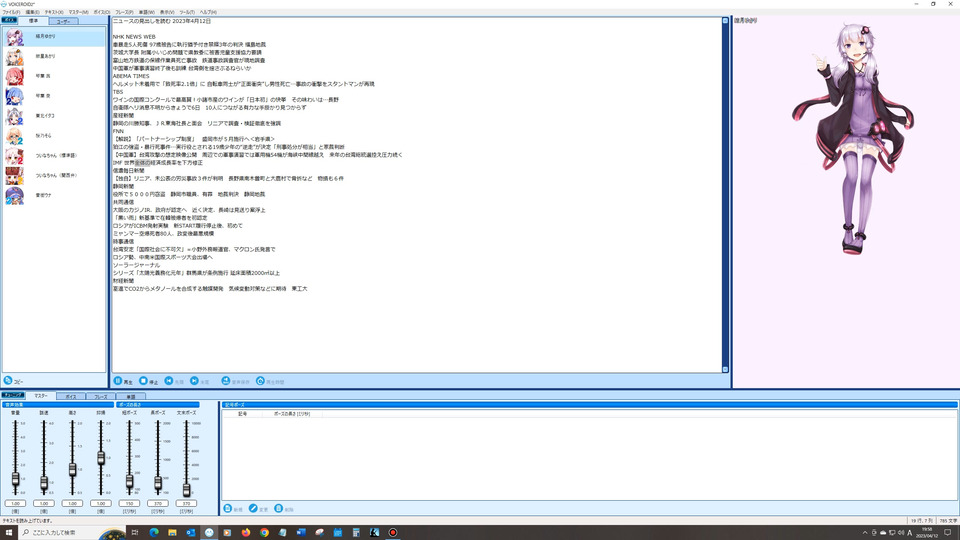Switch to the フレーズ tuning tab

[101, 397]
